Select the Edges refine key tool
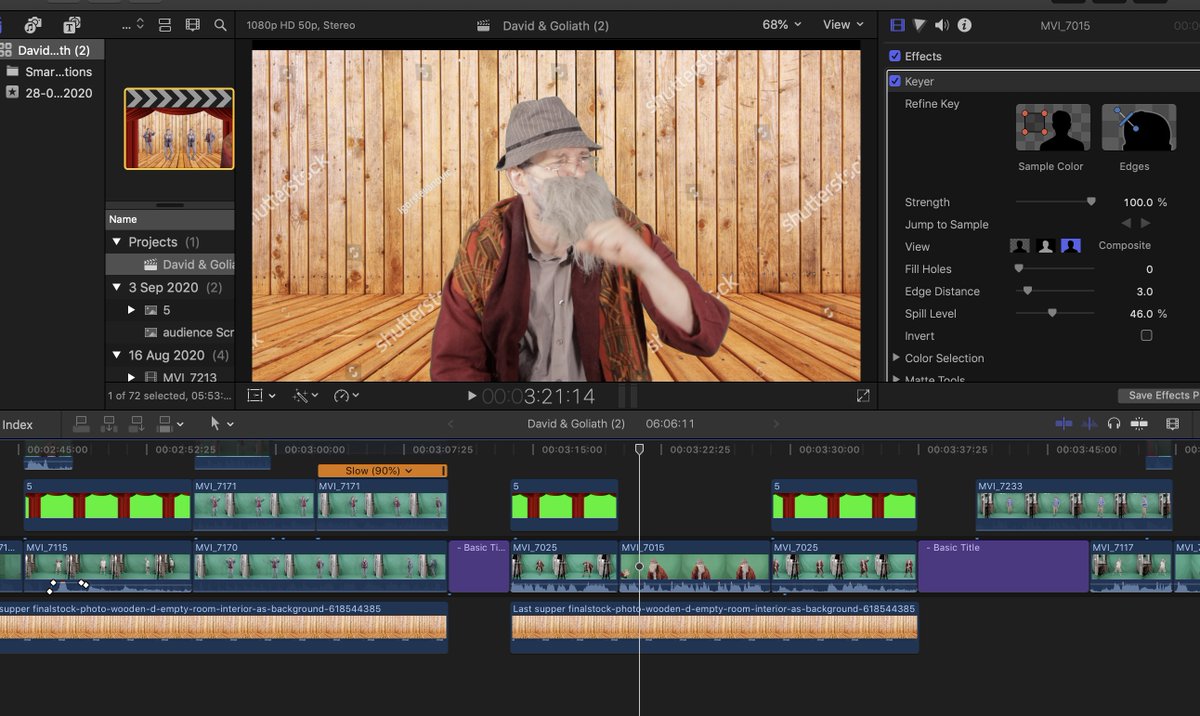 coord(1138,127)
